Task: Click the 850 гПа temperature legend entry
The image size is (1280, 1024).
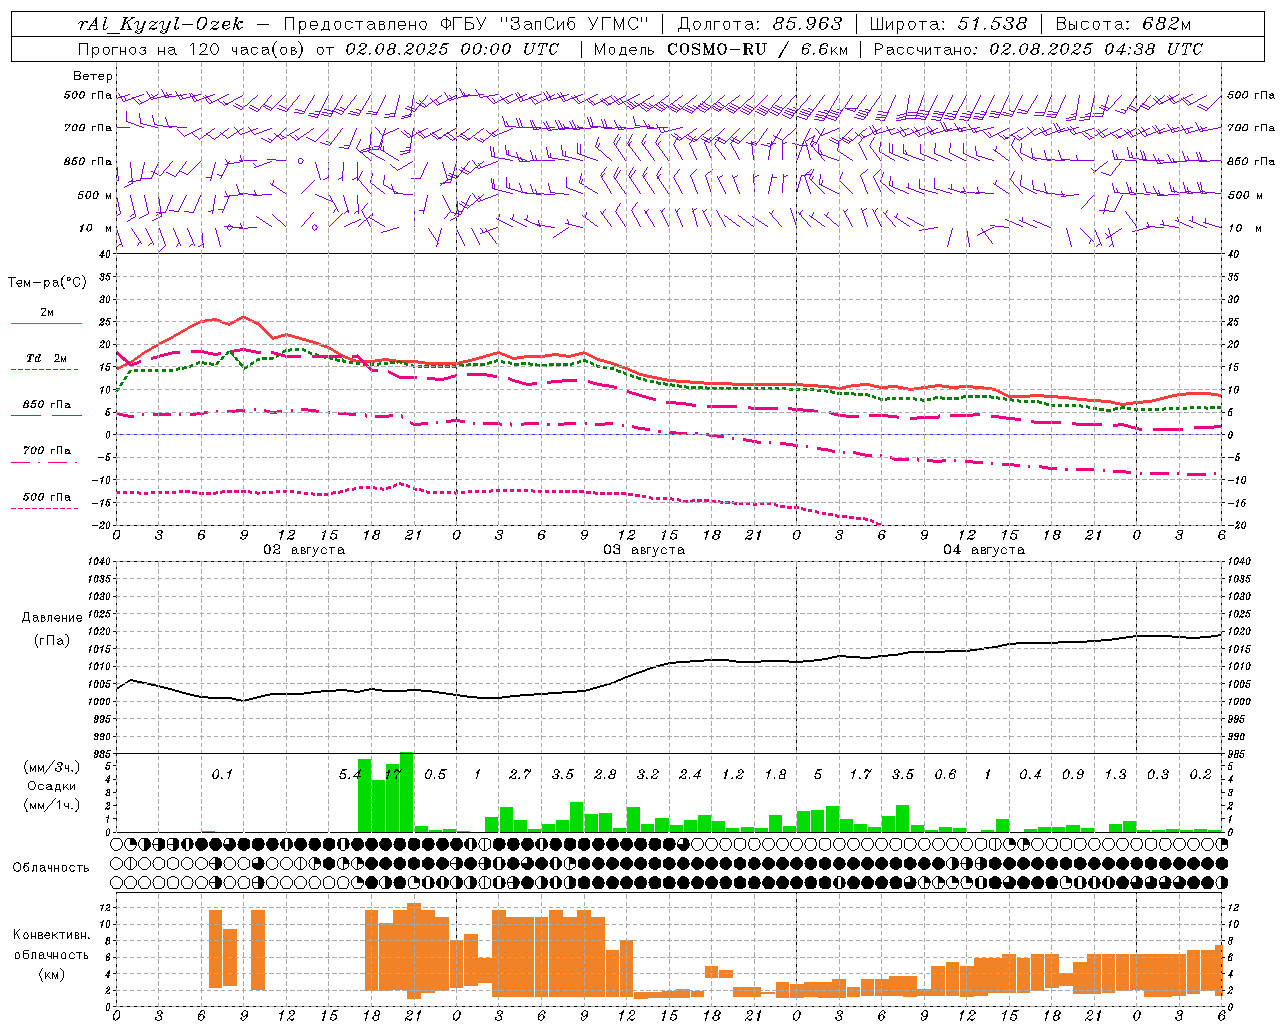Action: 47,405
